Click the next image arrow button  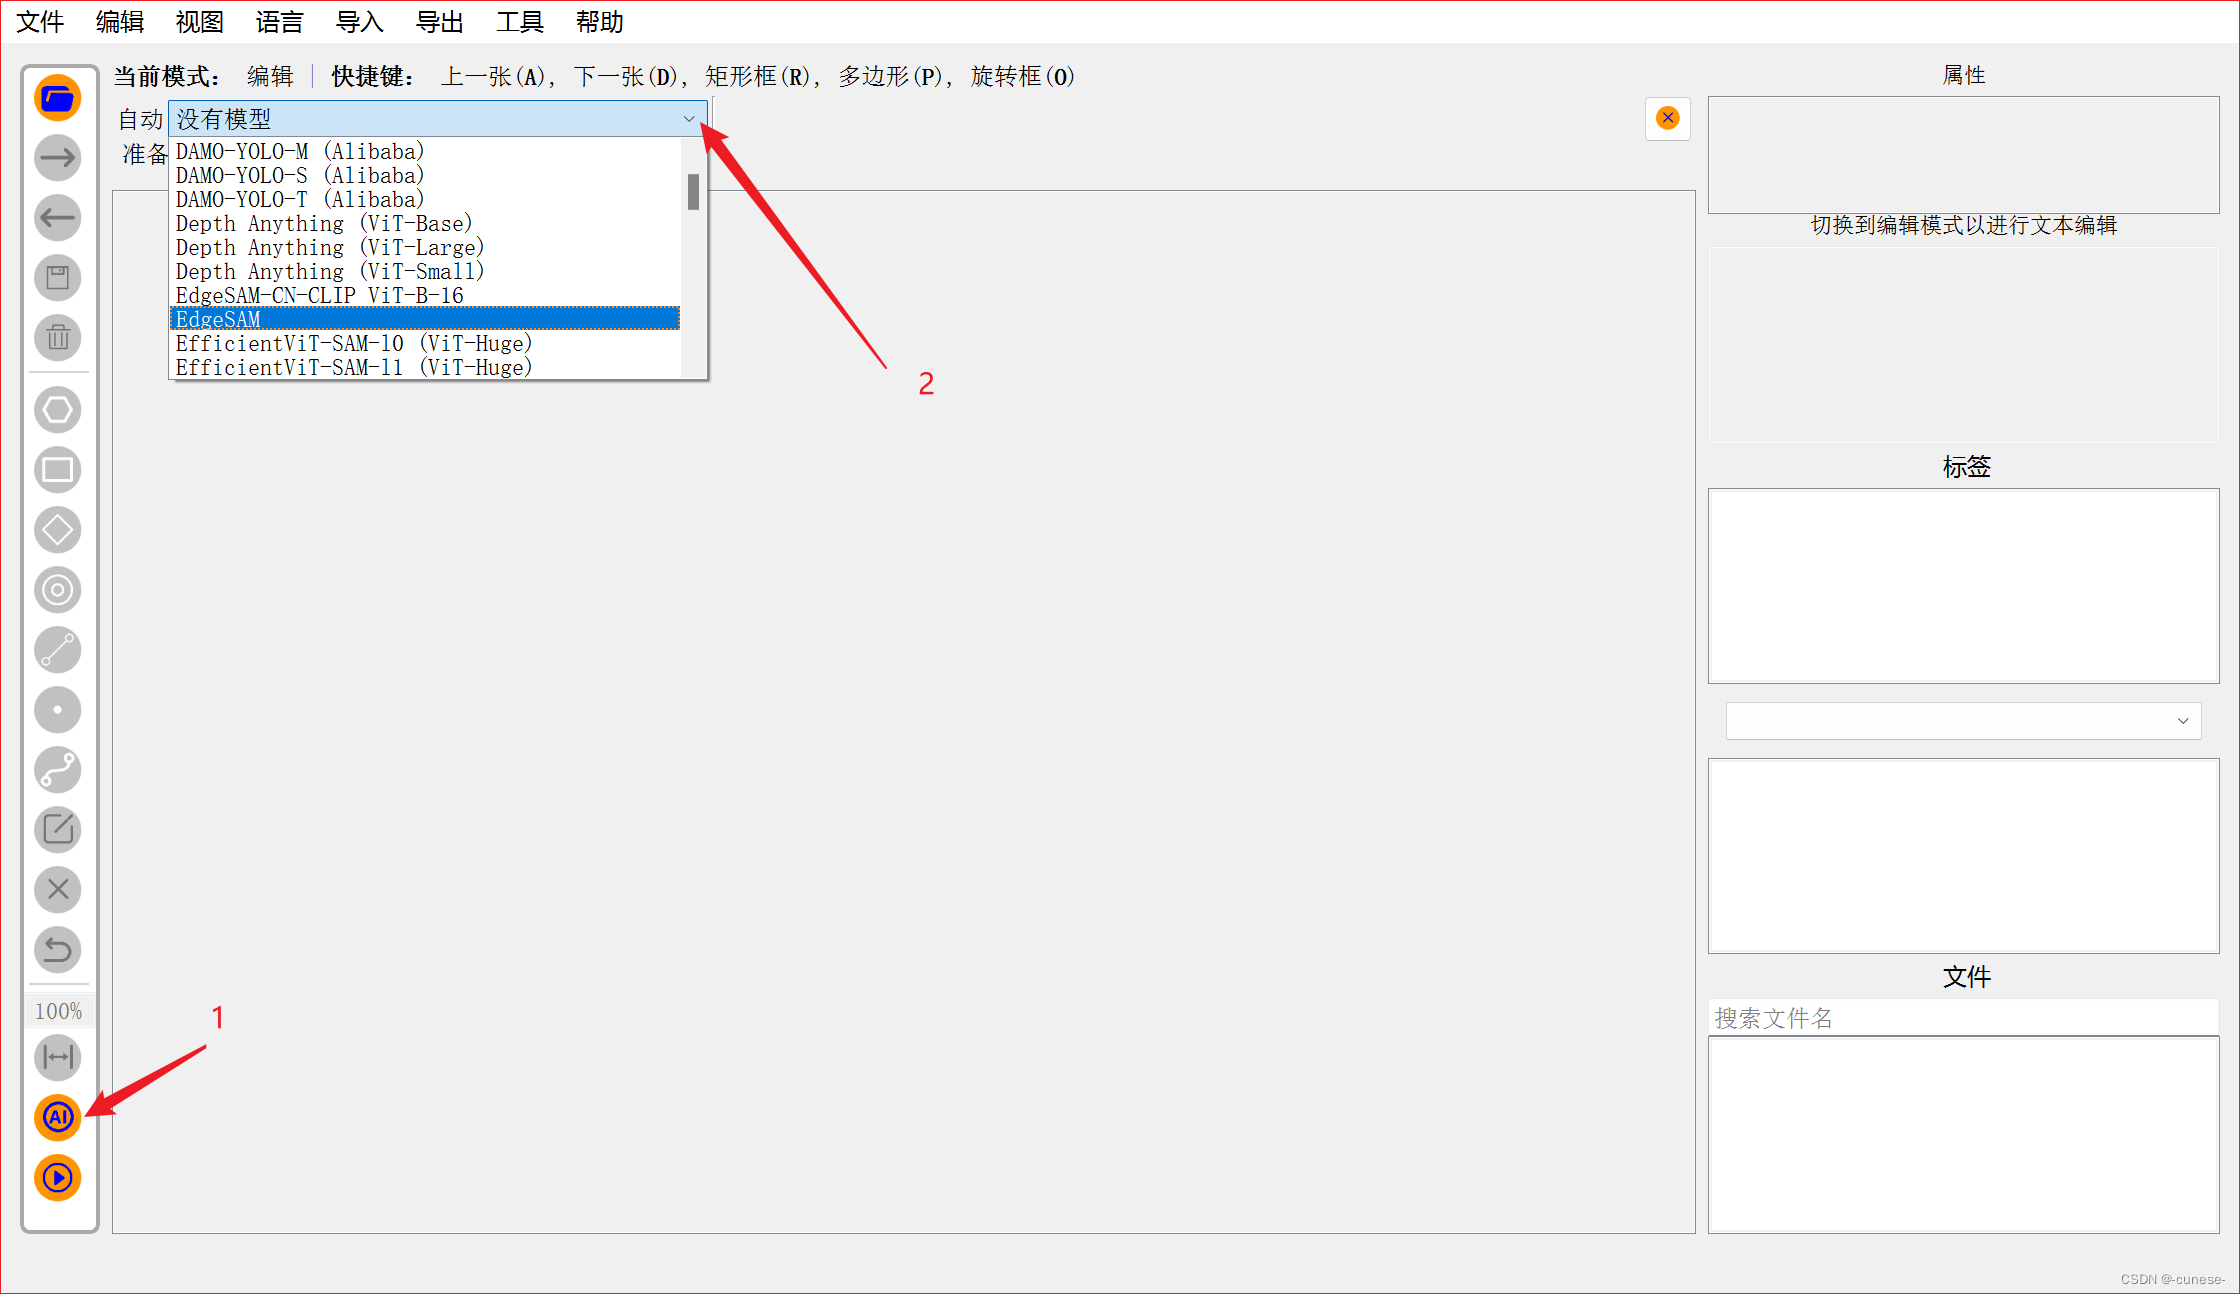click(57, 158)
